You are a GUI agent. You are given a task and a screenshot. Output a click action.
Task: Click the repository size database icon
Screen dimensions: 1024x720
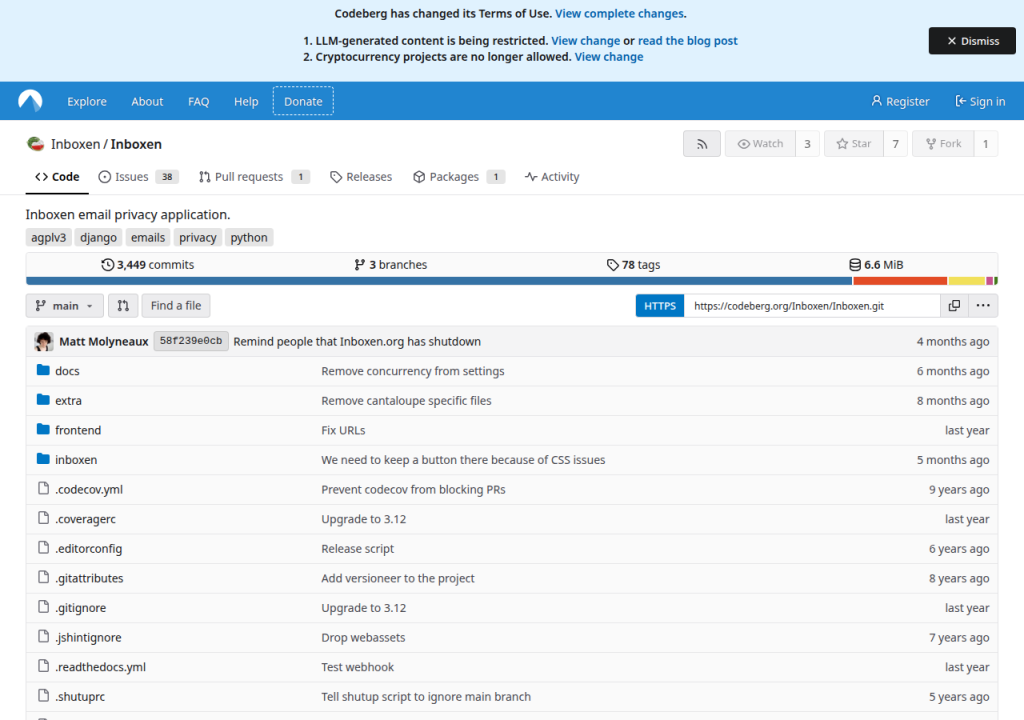coord(855,265)
